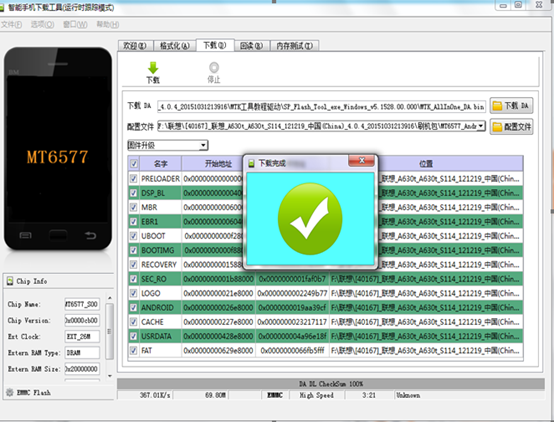Viewport: 554px width, 422px height.
Task: Switch to the Memory Test tab
Action: coord(294,46)
